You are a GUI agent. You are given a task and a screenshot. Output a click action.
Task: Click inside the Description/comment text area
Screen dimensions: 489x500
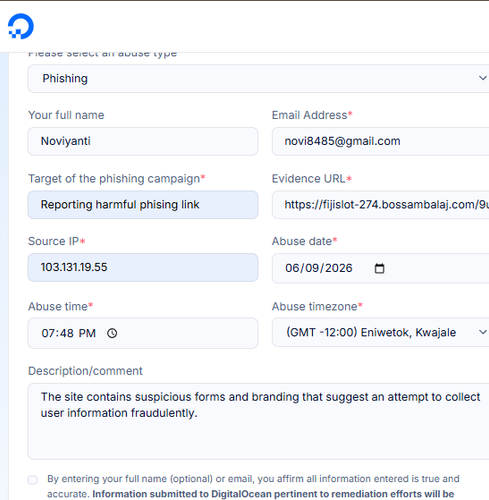point(258,421)
